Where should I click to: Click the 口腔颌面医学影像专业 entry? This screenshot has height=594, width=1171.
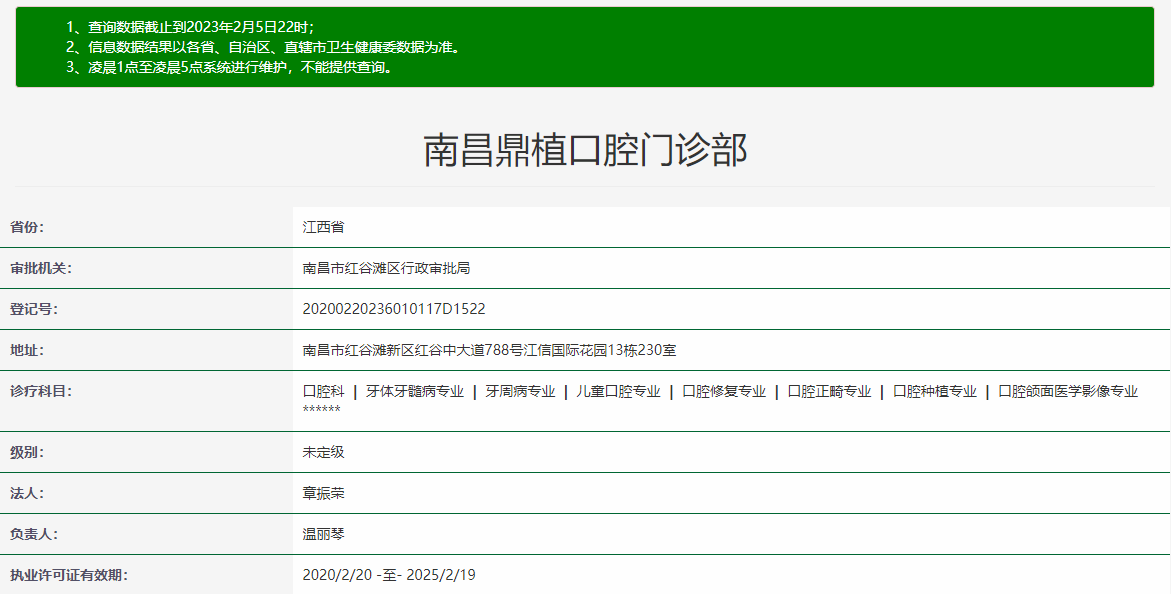pyautogui.click(x=1068, y=392)
